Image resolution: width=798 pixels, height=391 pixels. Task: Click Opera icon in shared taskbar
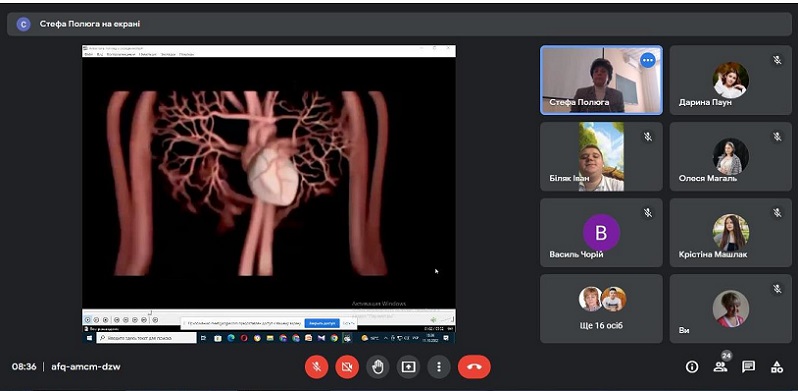coord(244,338)
